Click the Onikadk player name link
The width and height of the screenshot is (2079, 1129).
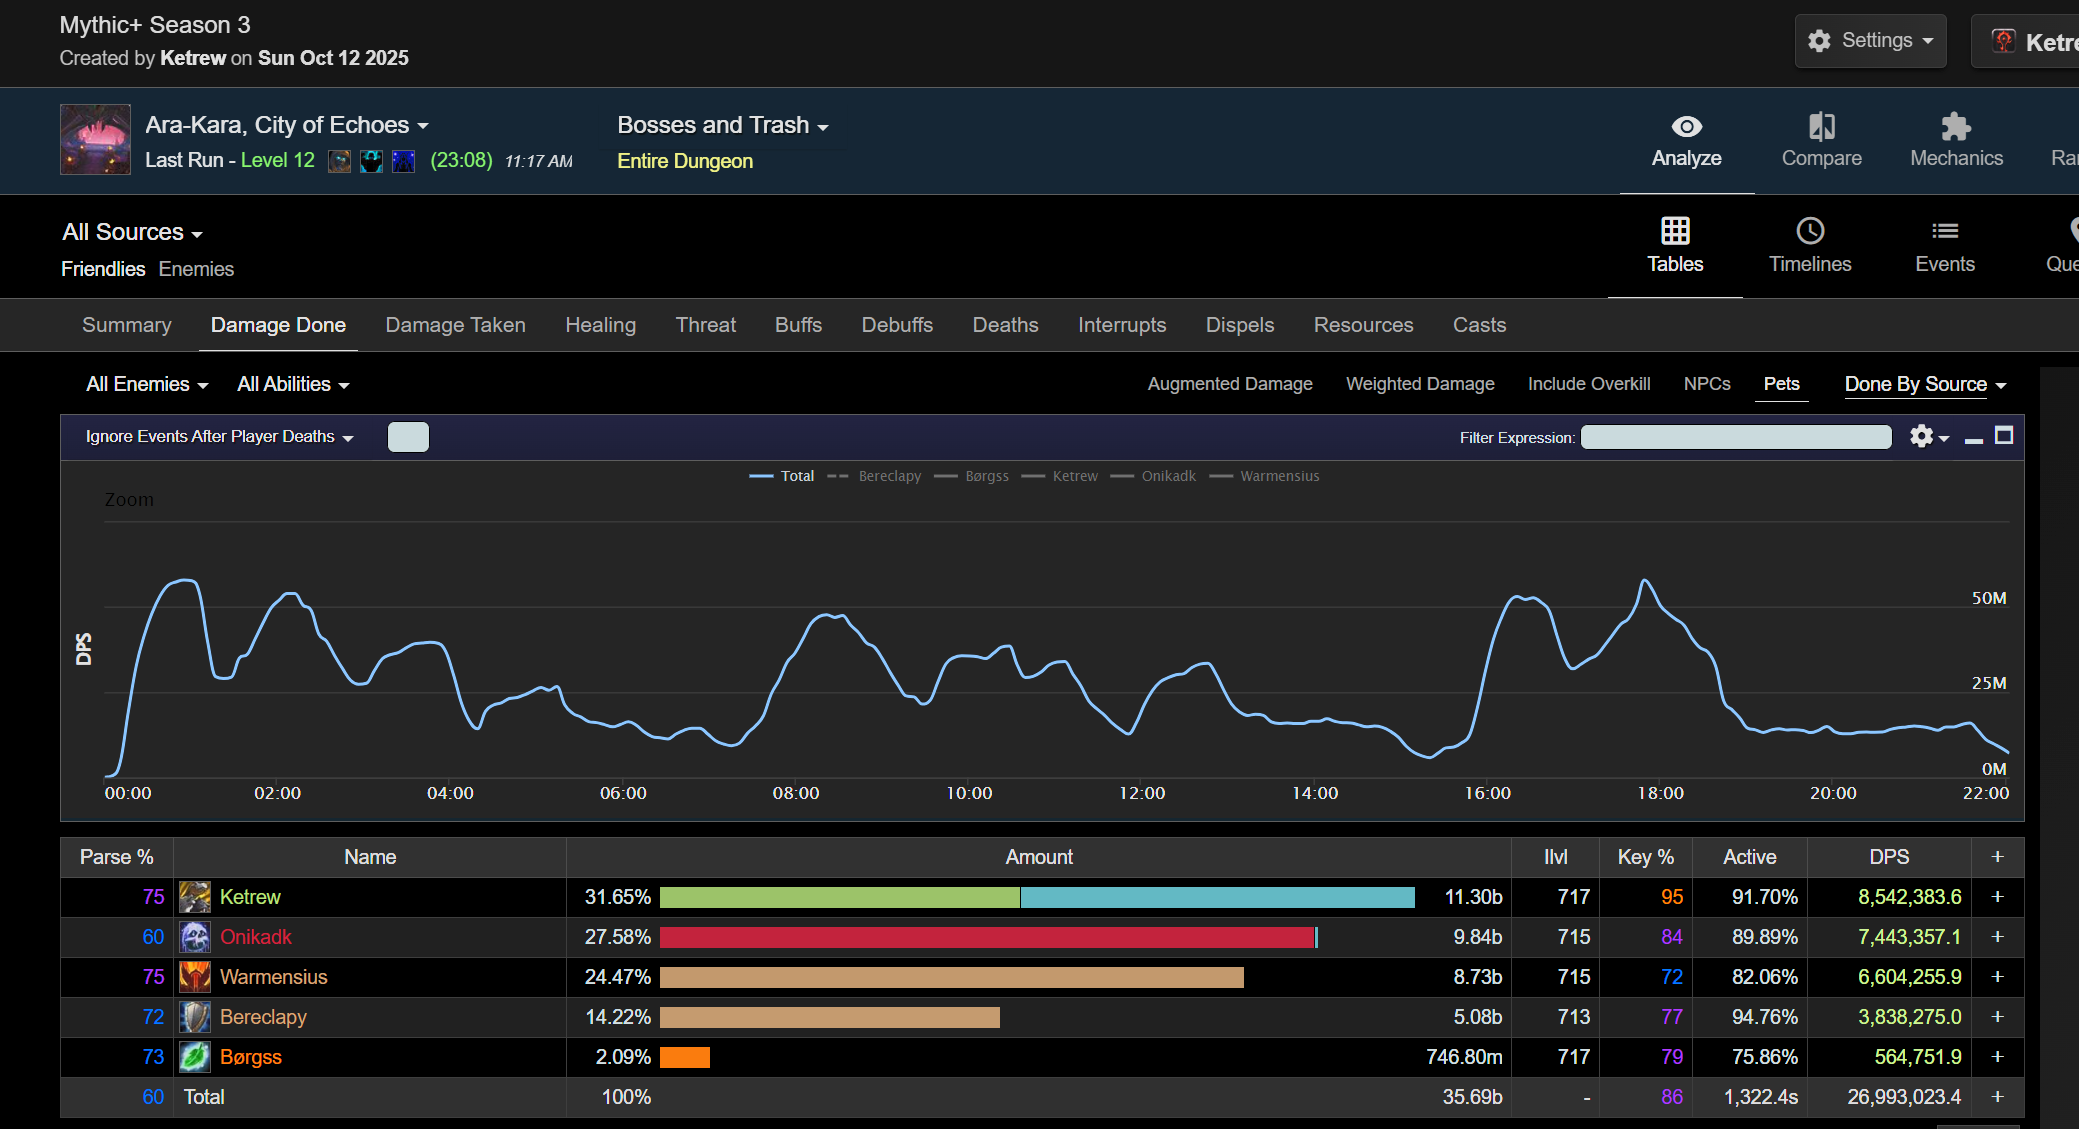[x=256, y=937]
